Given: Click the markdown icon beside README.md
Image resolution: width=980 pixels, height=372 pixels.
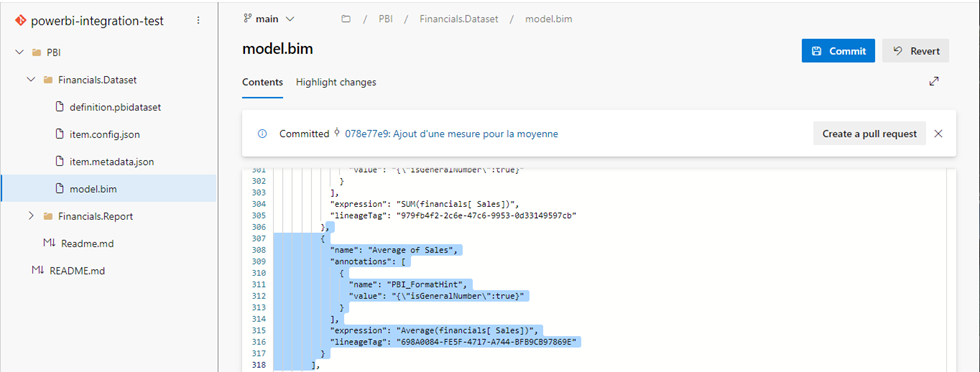Looking at the screenshot, I should (x=38, y=271).
